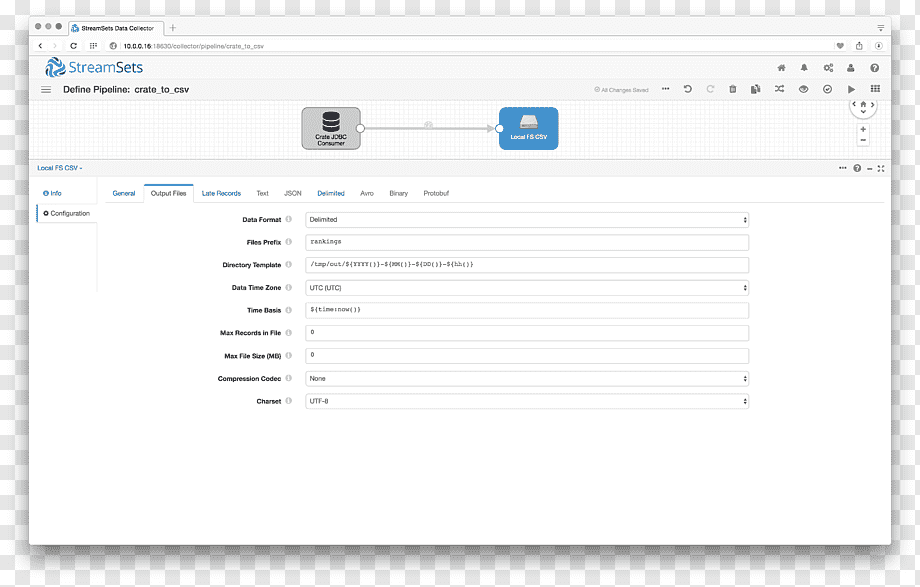
Task: Auto arrange the pipeline with shuffle icon
Action: tap(779, 89)
